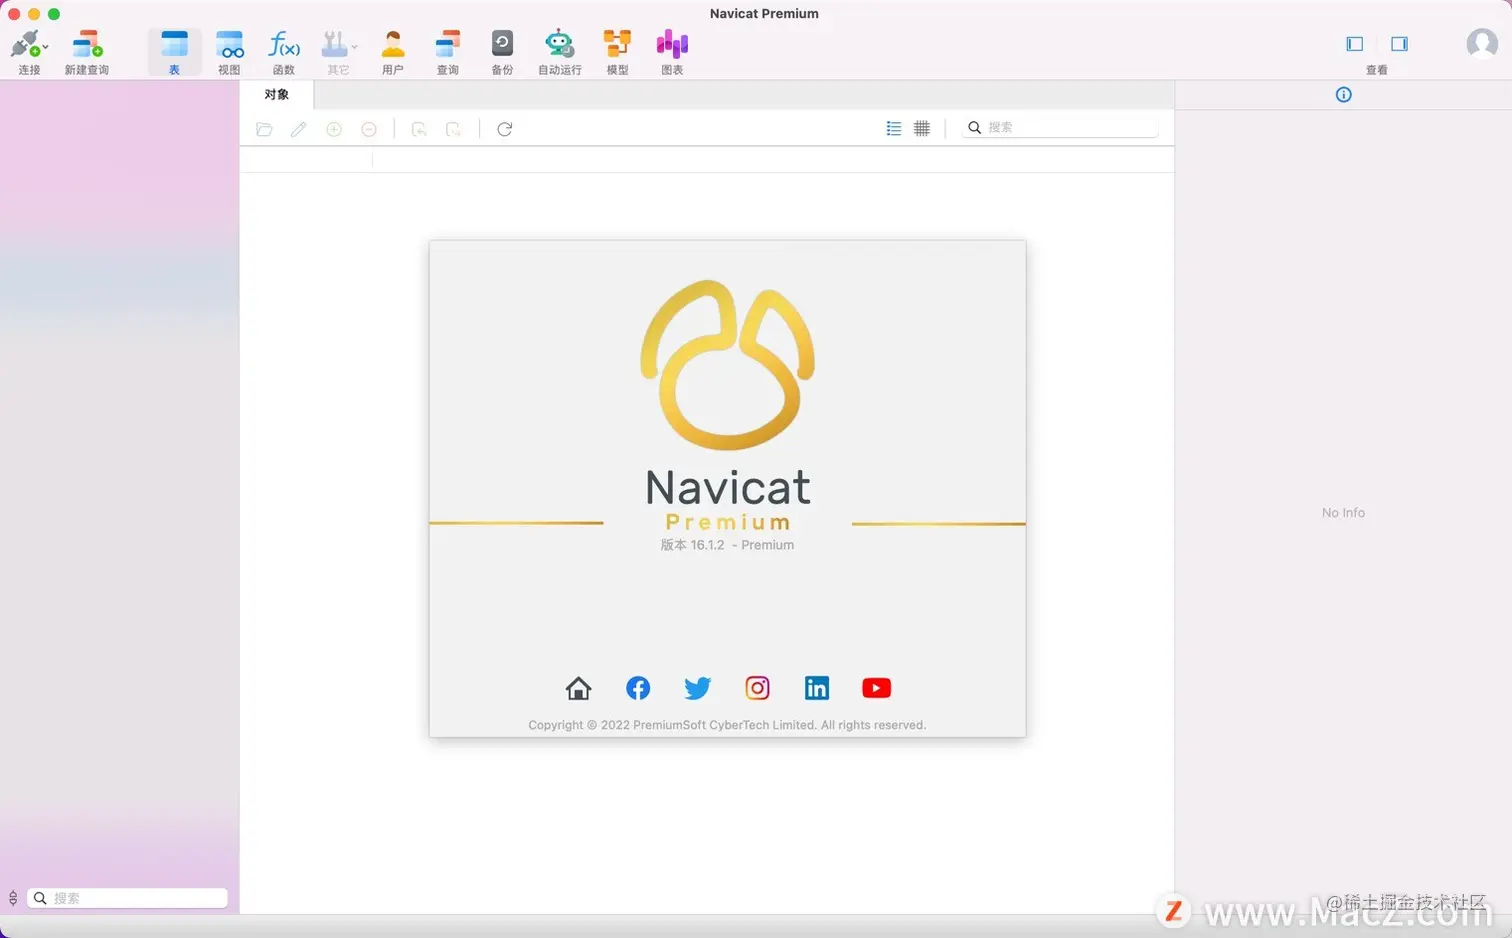1512x938 pixels.
Task: Click the import wizard icon
Action: point(419,129)
